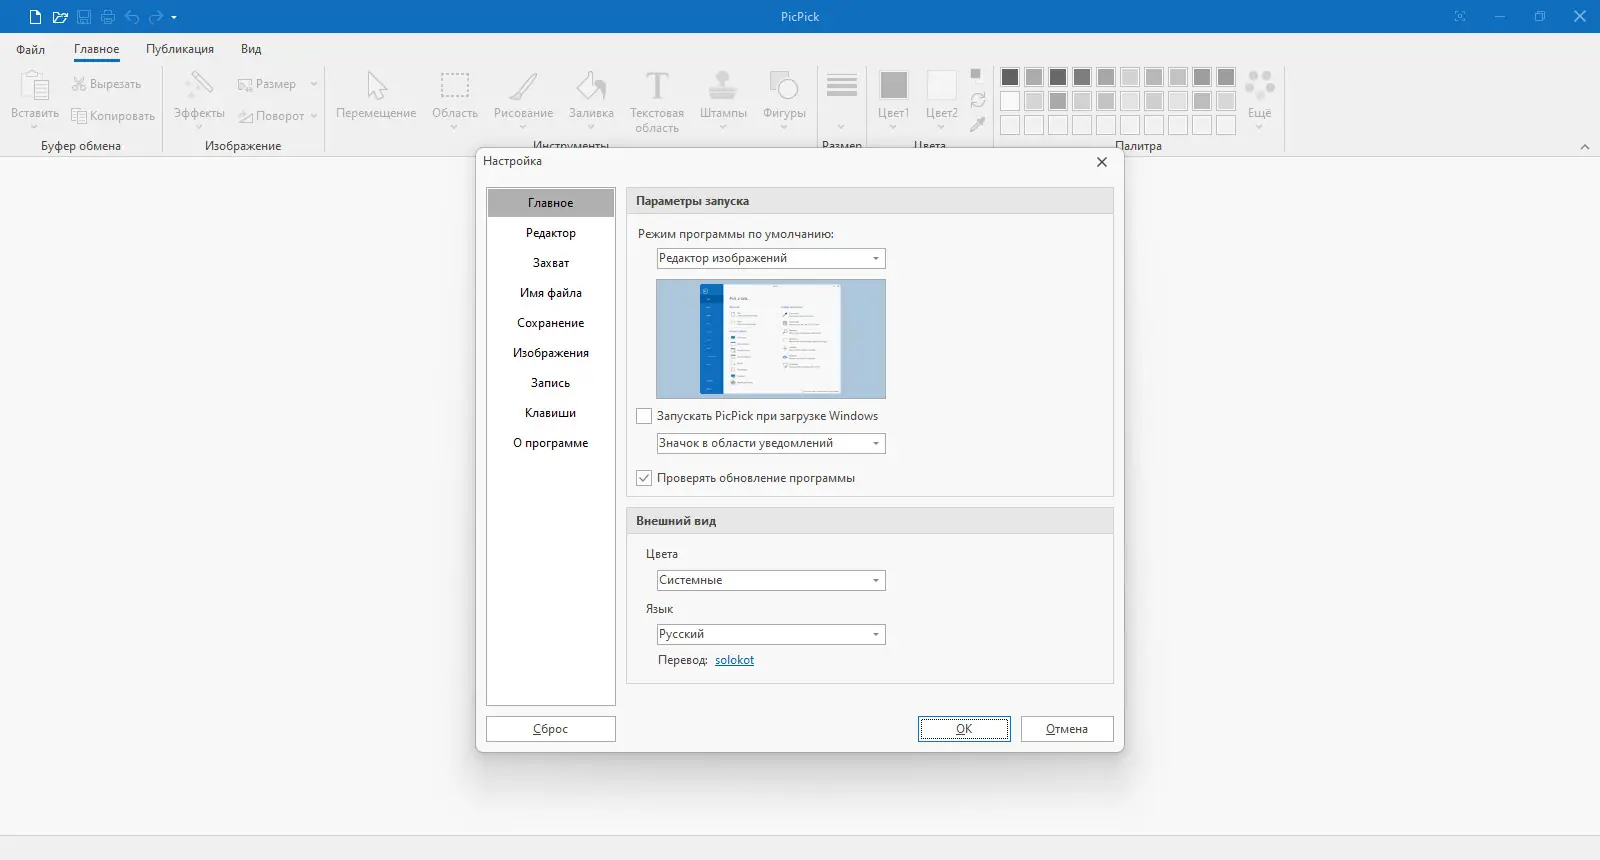The width and height of the screenshot is (1600, 860).
Task: Click the Сброс reset button
Action: [551, 729]
